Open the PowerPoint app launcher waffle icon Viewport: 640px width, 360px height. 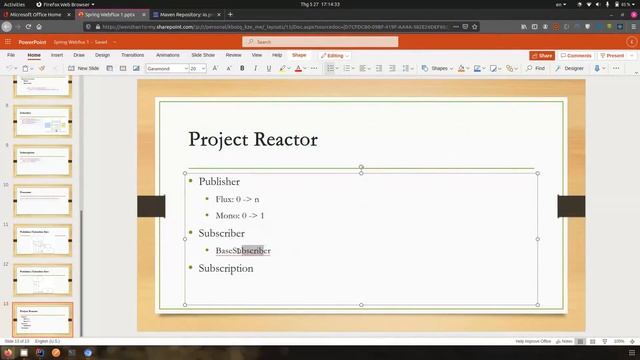(x=8, y=42)
